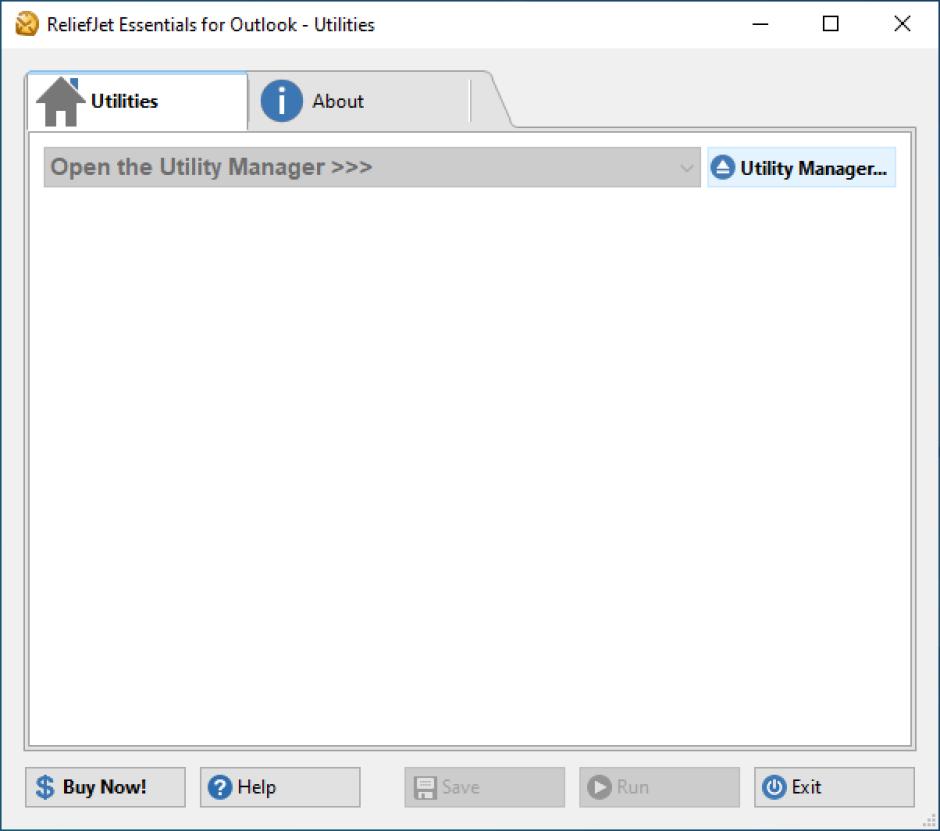Maximize the ReliefJet window
The image size is (940, 831).
coord(830,24)
